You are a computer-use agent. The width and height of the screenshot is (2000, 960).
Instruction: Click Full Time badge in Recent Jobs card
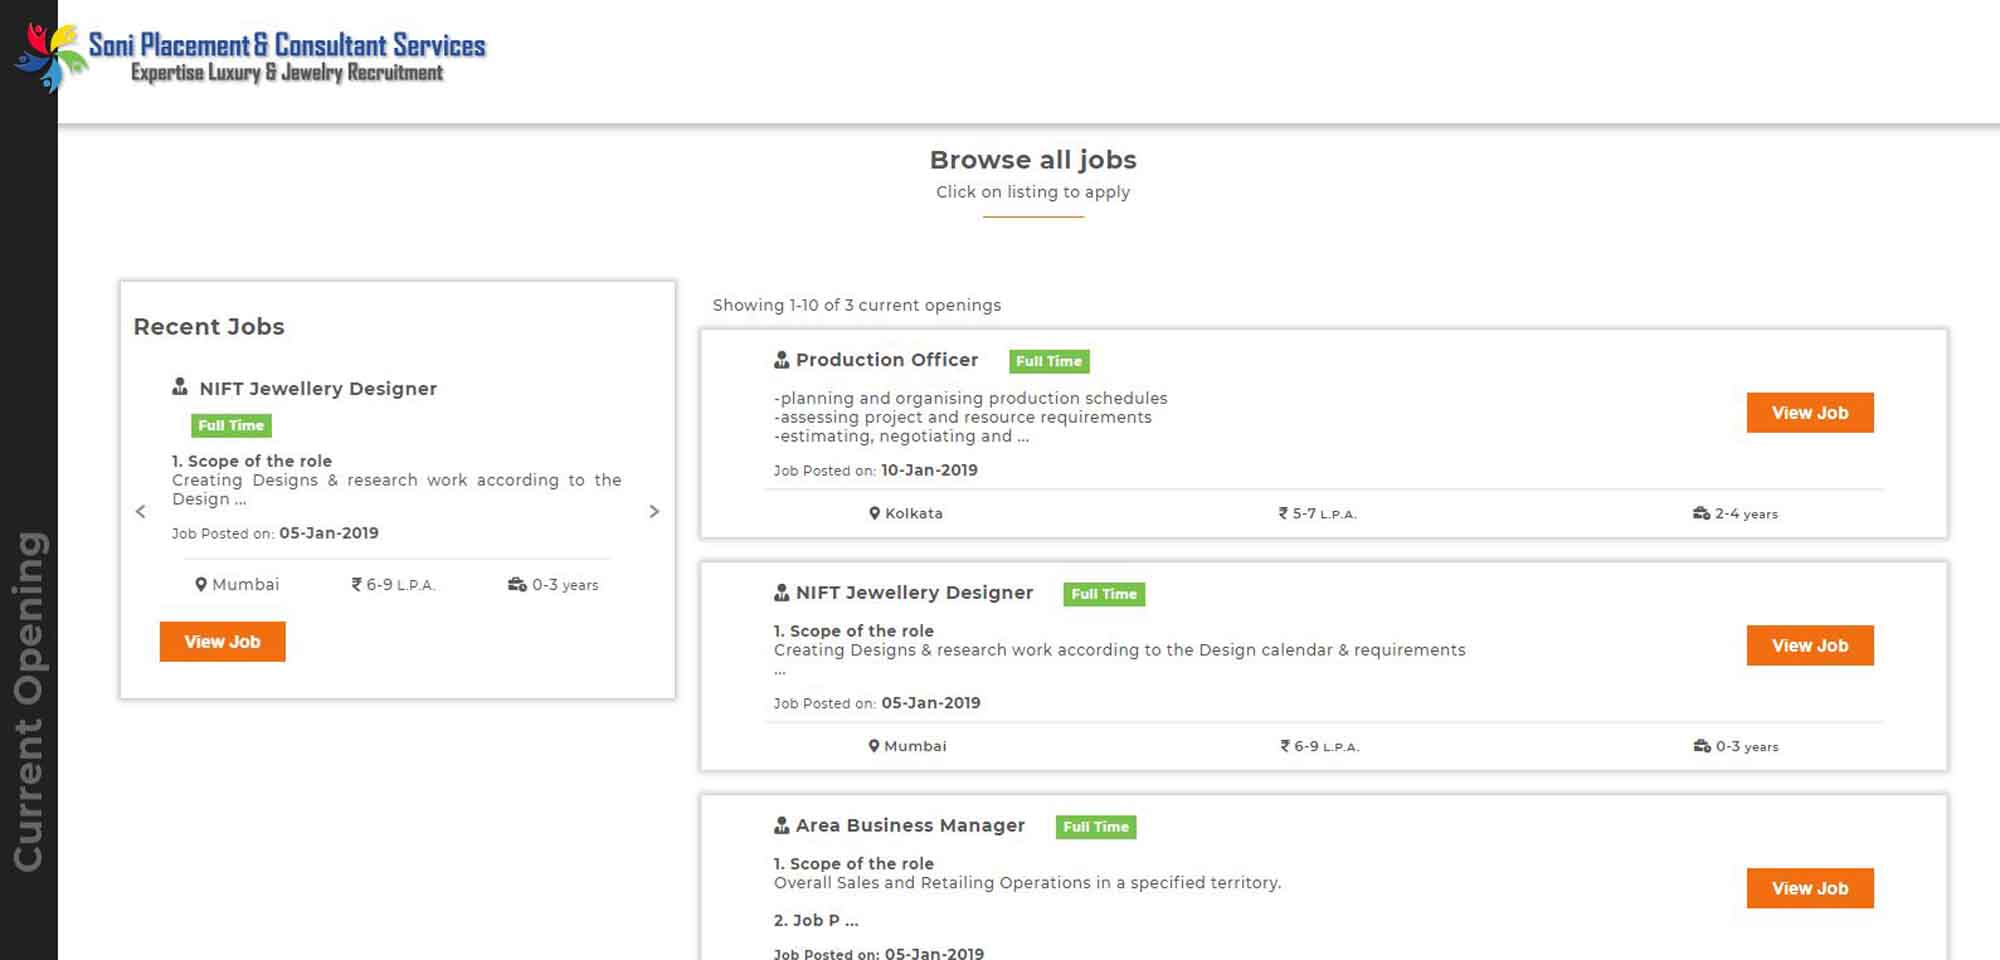pos(231,425)
